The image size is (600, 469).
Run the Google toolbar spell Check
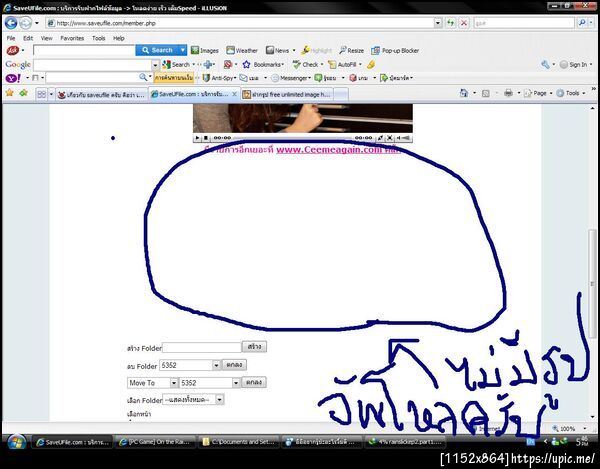[x=307, y=65]
